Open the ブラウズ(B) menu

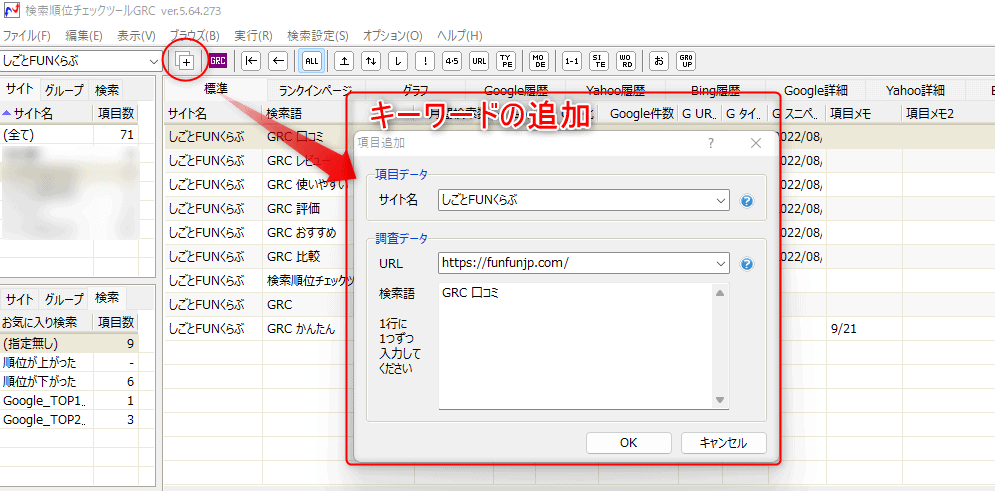pyautogui.click(x=195, y=36)
